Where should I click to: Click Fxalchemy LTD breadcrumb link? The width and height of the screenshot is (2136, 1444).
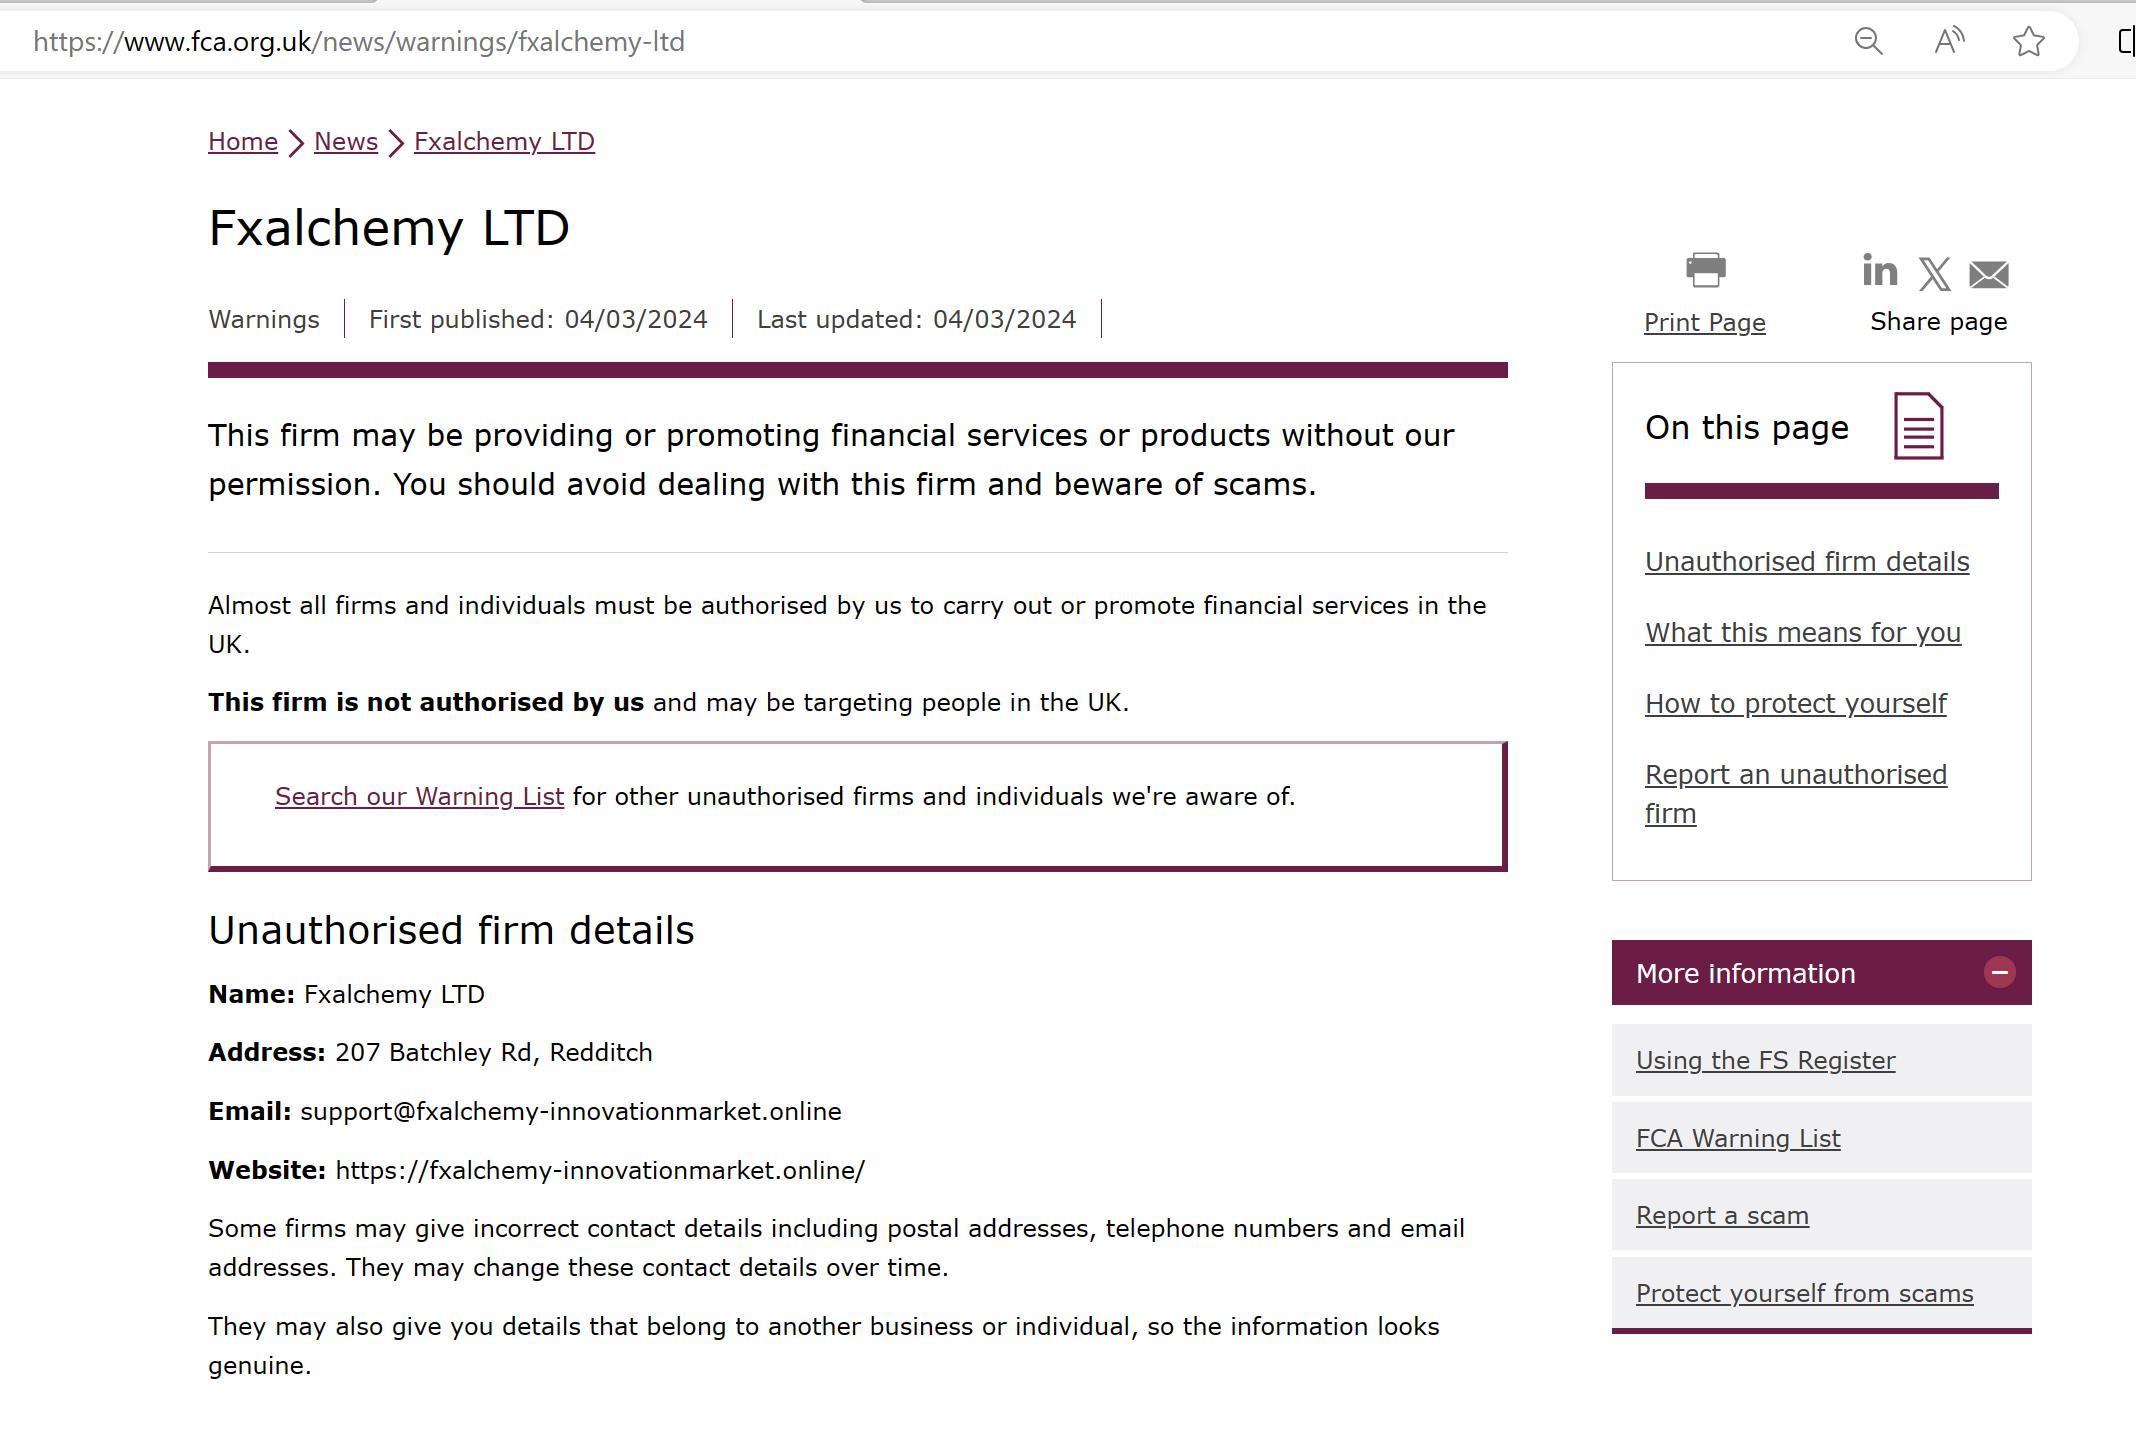coord(504,141)
